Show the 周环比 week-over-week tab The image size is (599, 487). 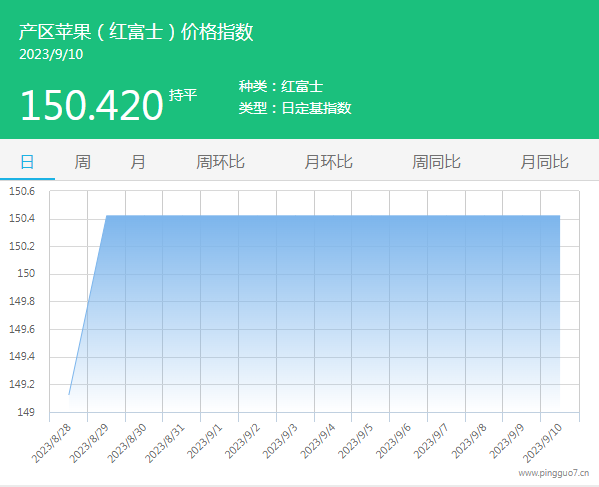(220, 162)
